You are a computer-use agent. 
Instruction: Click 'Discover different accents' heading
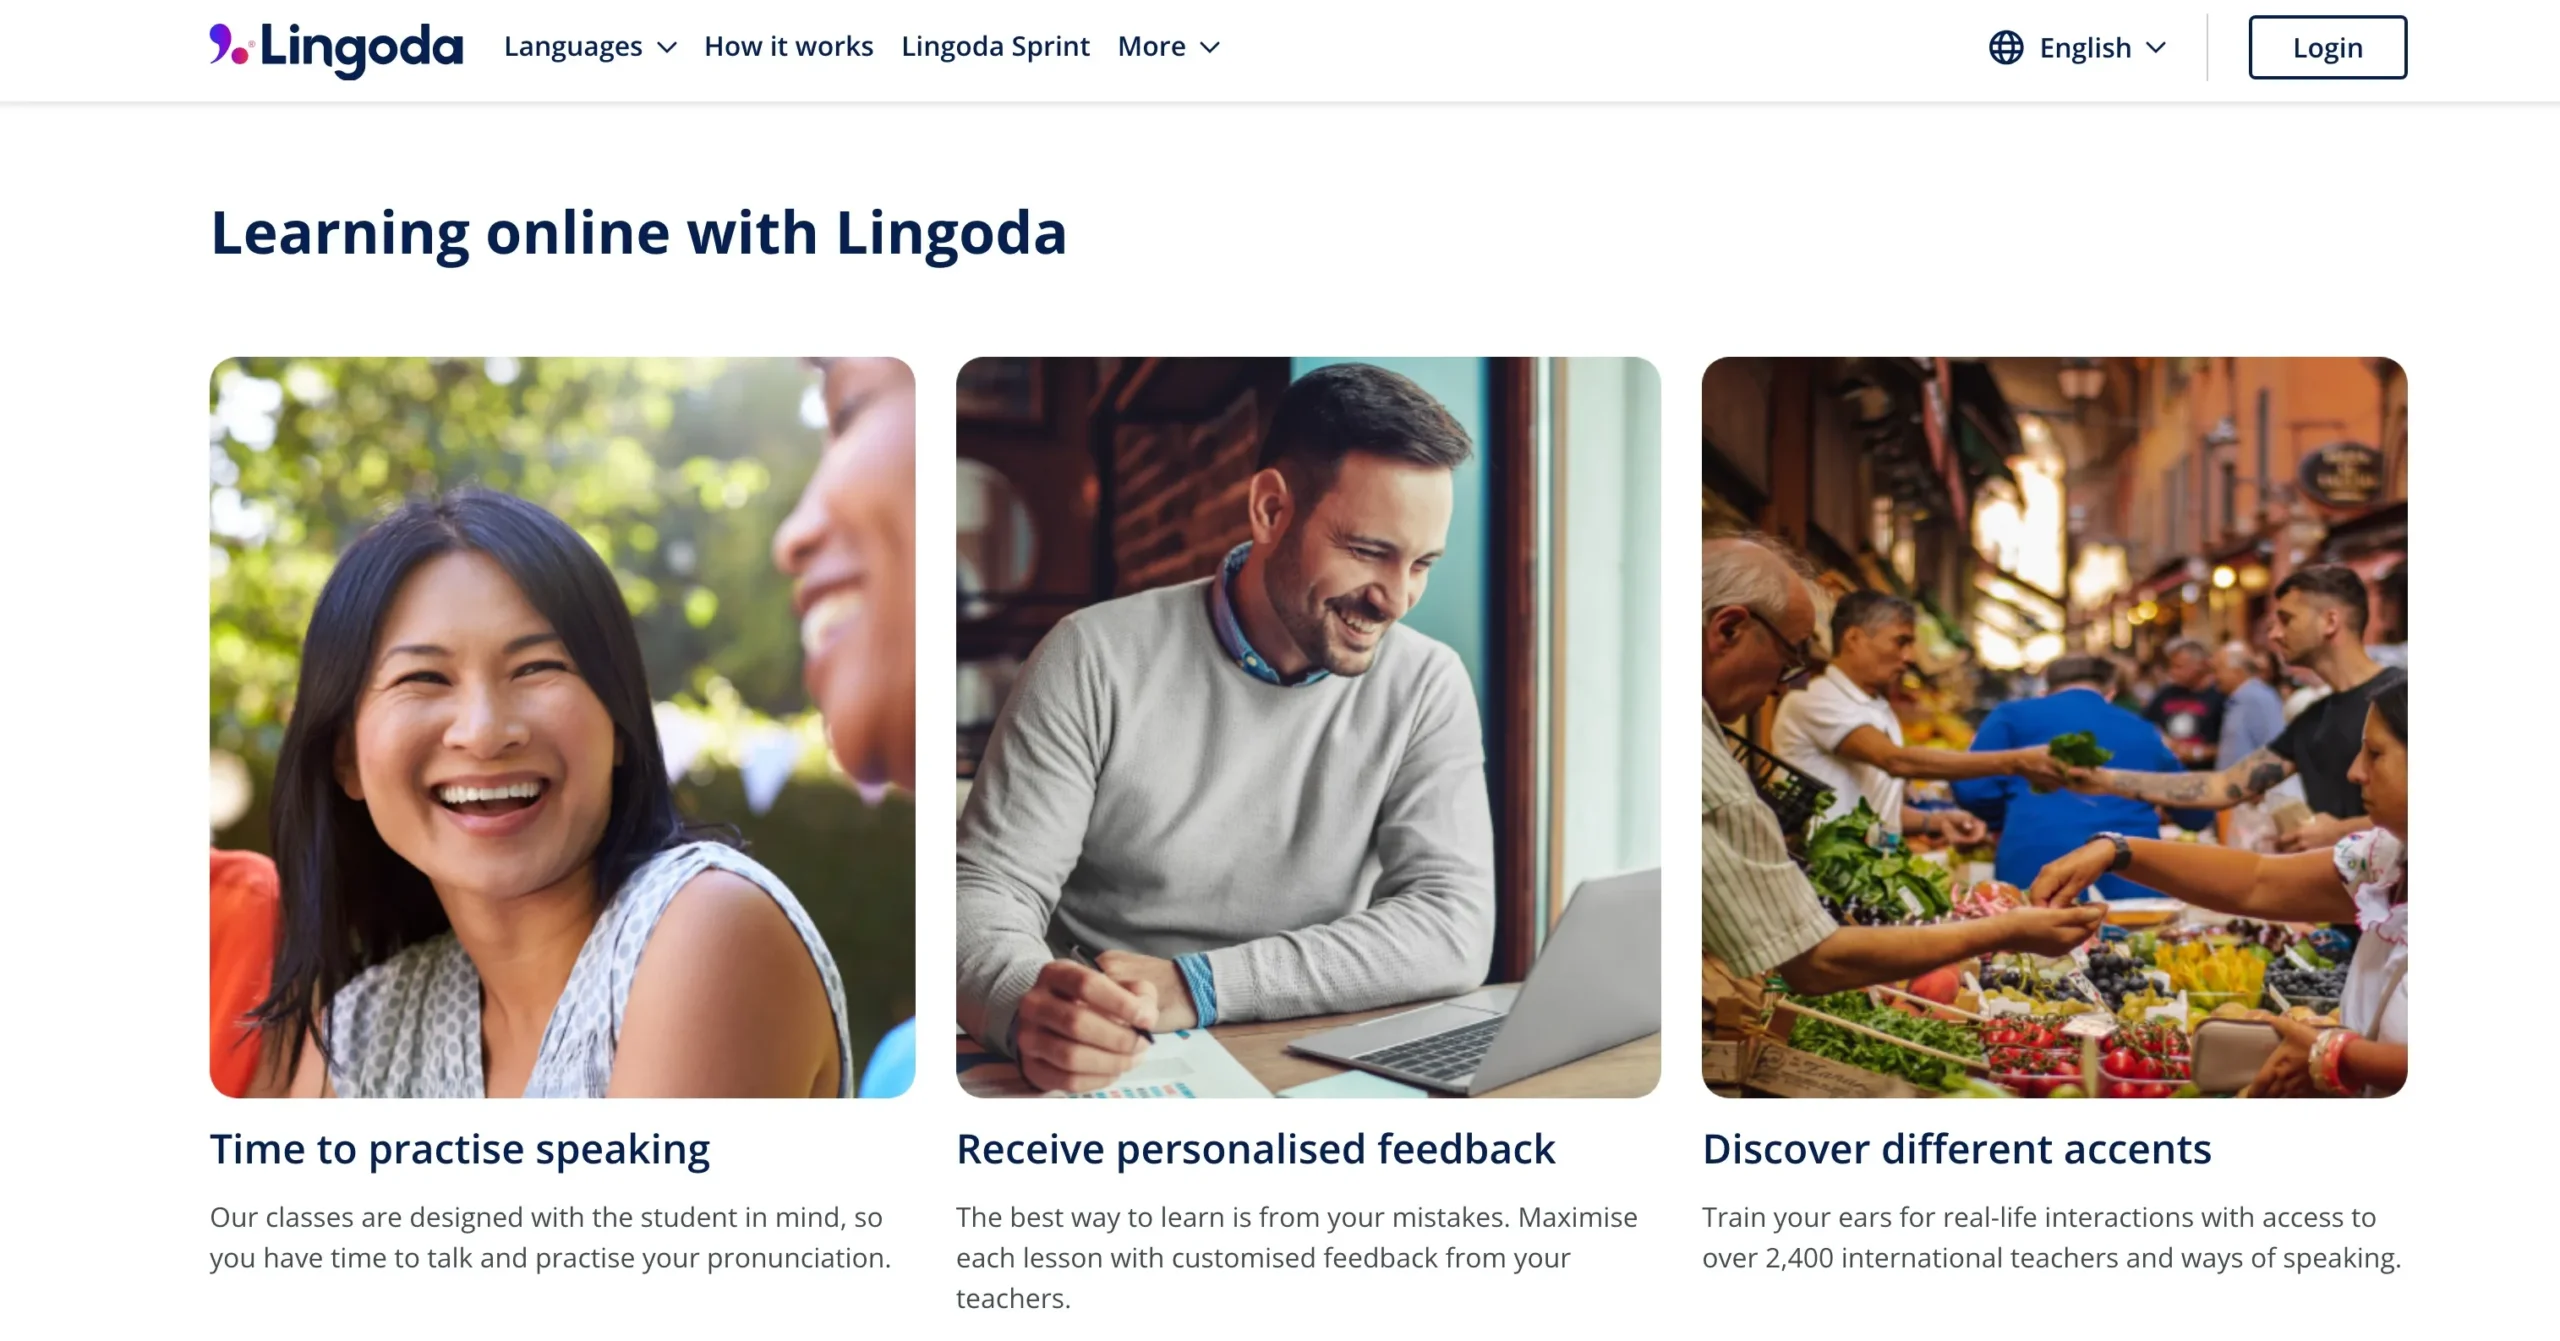tap(1957, 1149)
